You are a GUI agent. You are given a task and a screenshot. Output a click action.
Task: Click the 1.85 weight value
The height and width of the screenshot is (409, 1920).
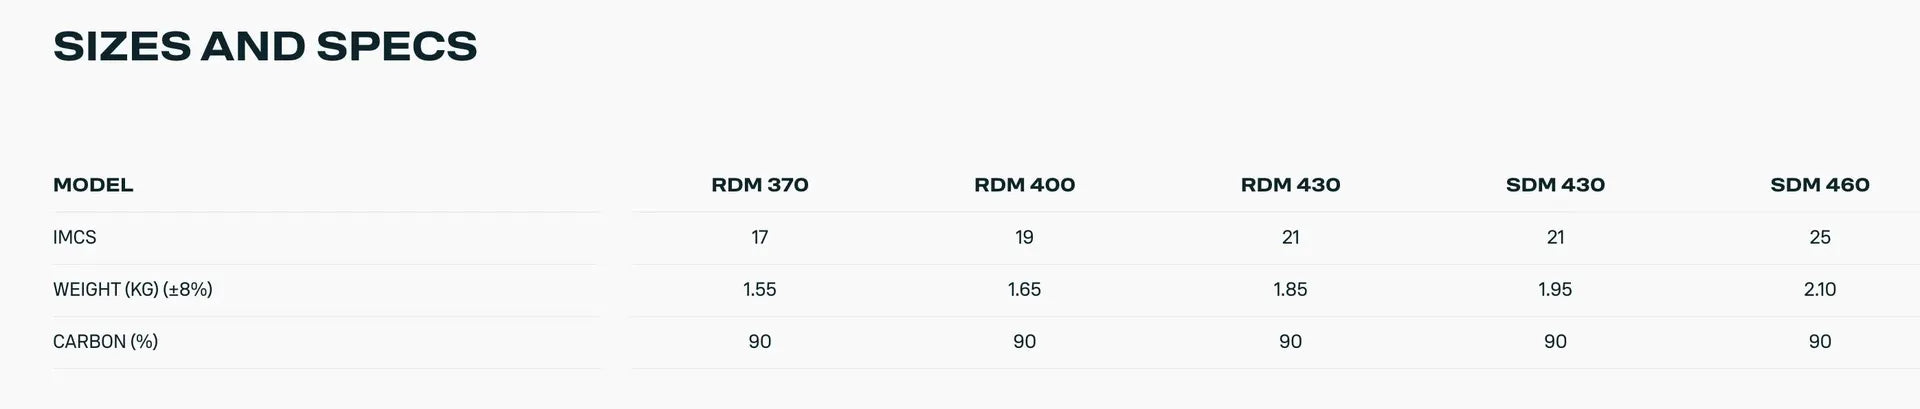click(x=1290, y=290)
